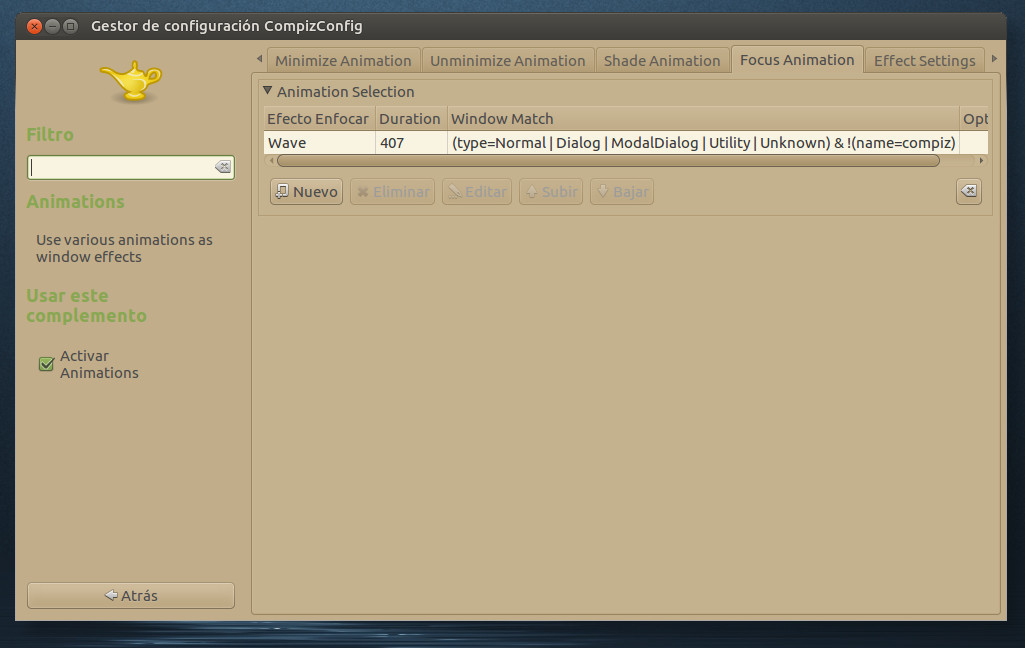1025x648 pixels.
Task: Click the Efecto Enfocar column header
Action: pos(319,119)
